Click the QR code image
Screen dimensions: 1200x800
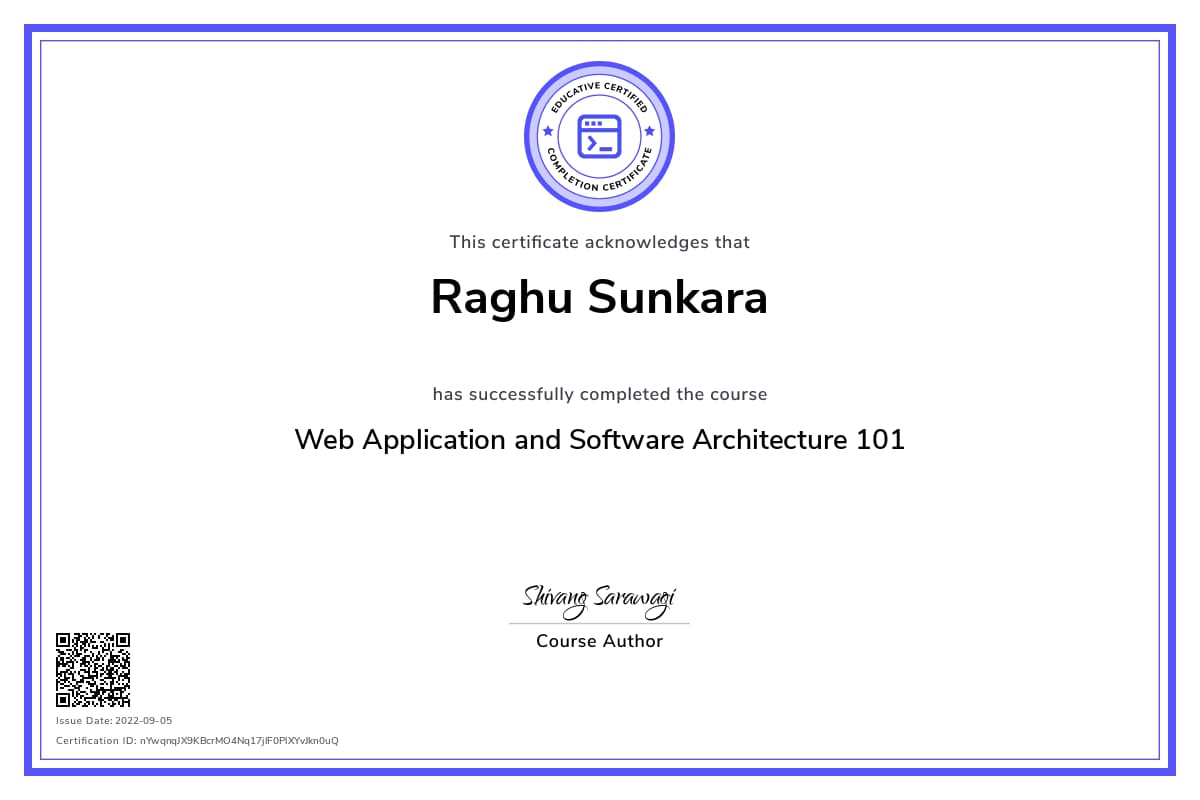(93, 670)
